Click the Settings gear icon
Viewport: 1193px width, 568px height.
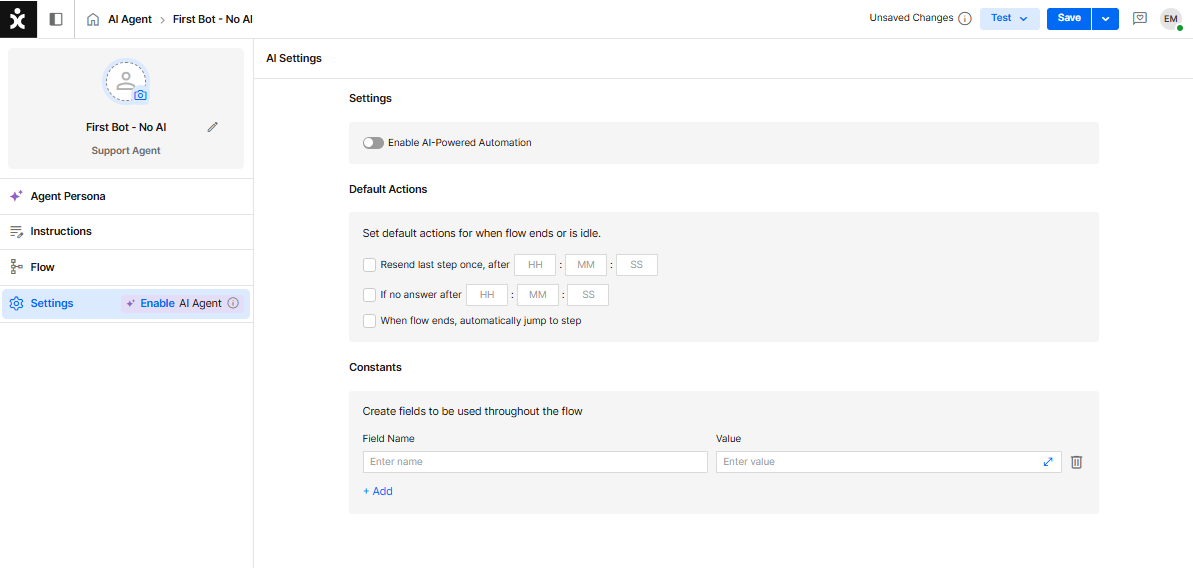[16, 303]
